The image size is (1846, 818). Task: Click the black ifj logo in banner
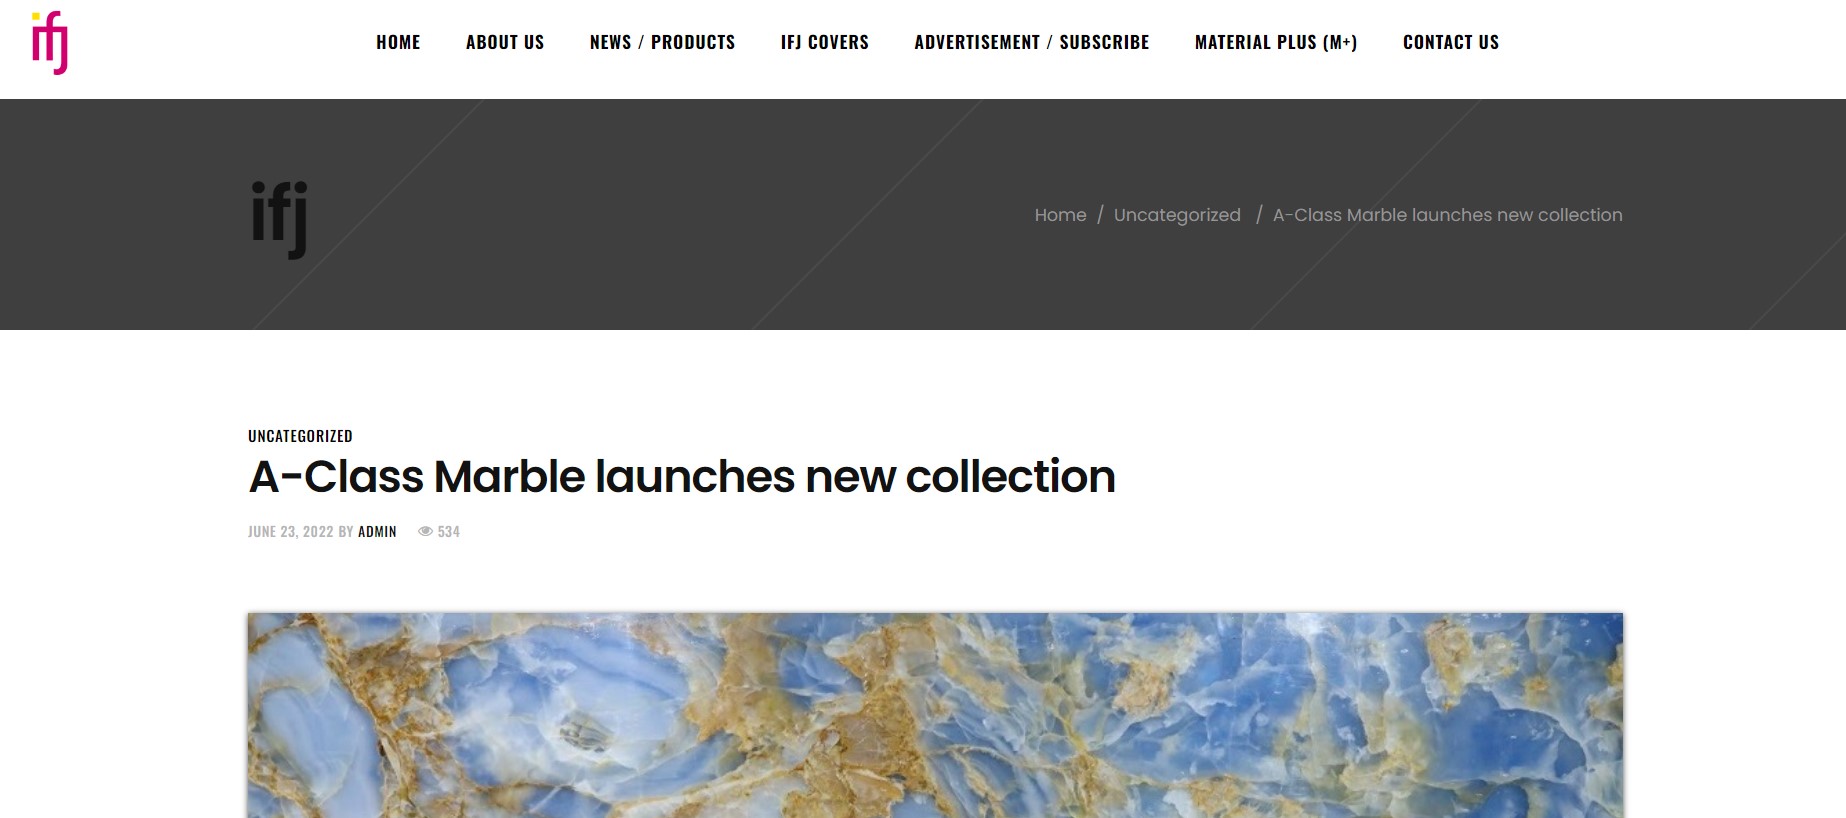tap(279, 220)
